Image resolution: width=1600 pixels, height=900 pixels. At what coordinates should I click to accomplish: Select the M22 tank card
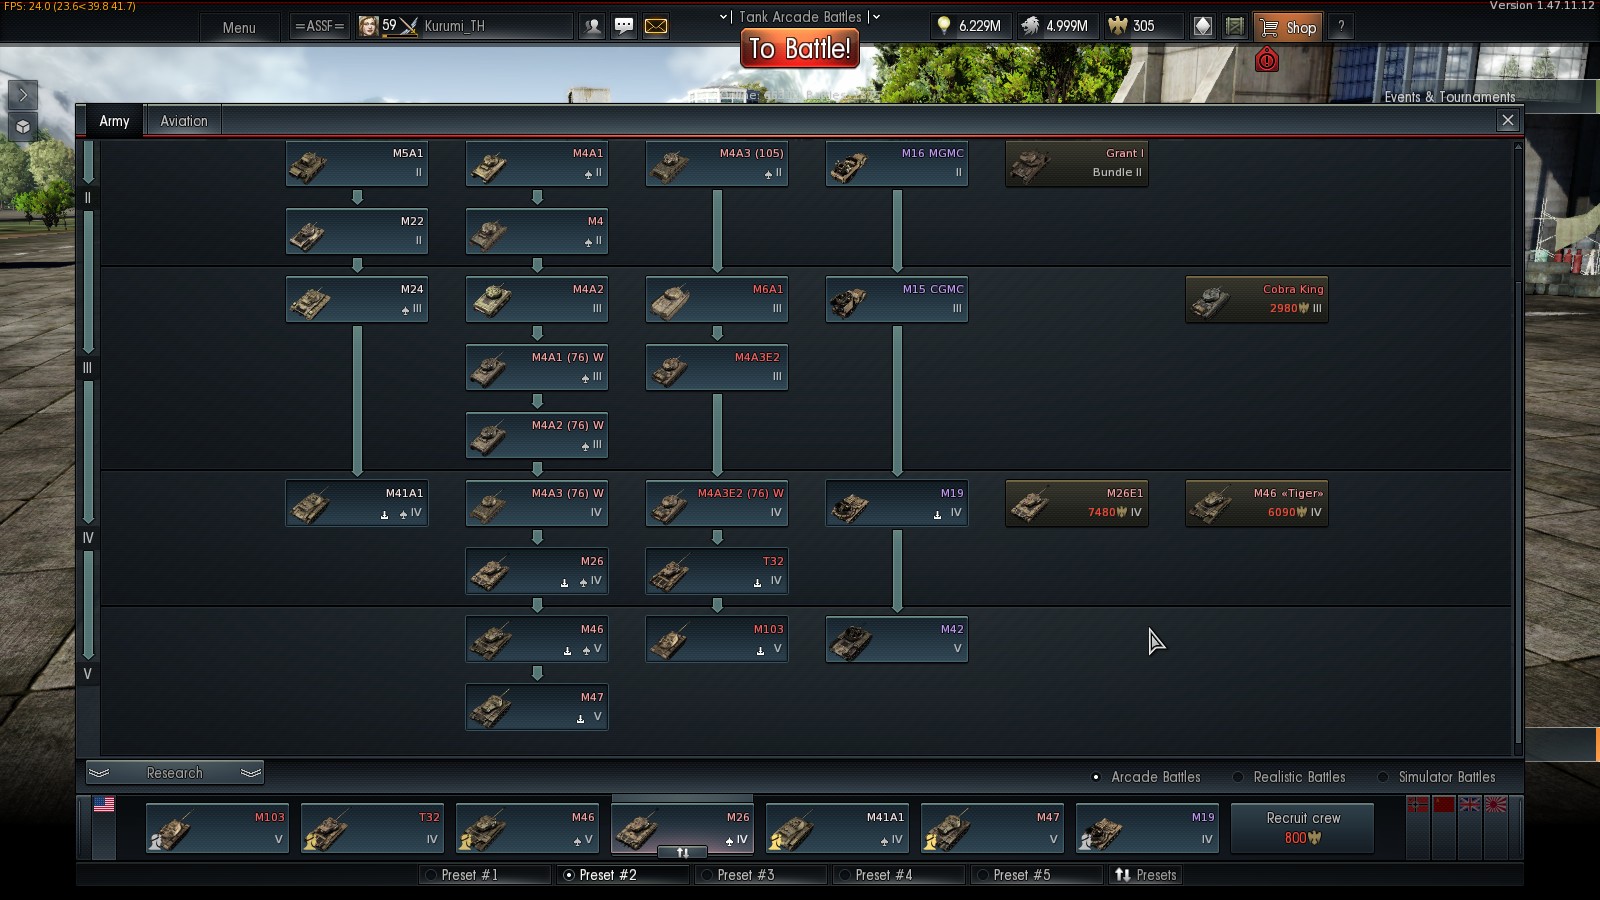tap(357, 232)
